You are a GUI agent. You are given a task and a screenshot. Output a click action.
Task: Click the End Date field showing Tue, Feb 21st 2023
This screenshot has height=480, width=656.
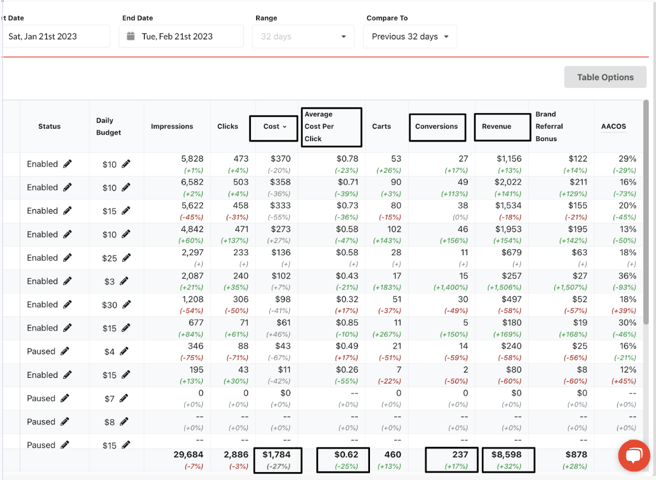pyautogui.click(x=181, y=36)
